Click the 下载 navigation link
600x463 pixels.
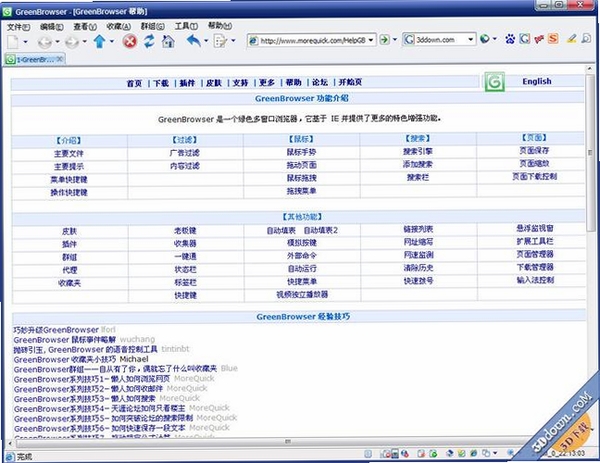coord(161,83)
